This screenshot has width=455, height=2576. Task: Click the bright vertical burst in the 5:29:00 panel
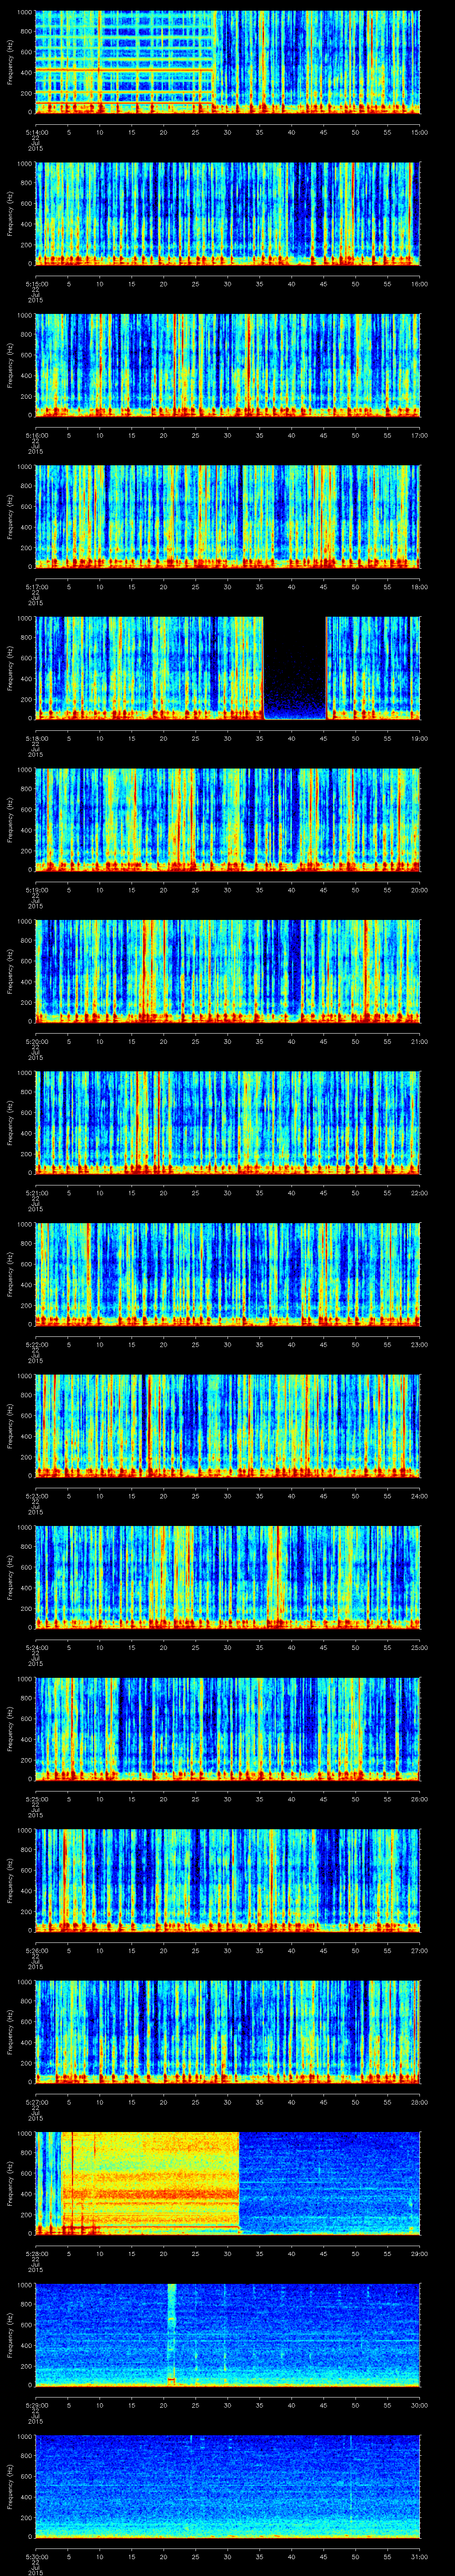pyautogui.click(x=172, y=2334)
